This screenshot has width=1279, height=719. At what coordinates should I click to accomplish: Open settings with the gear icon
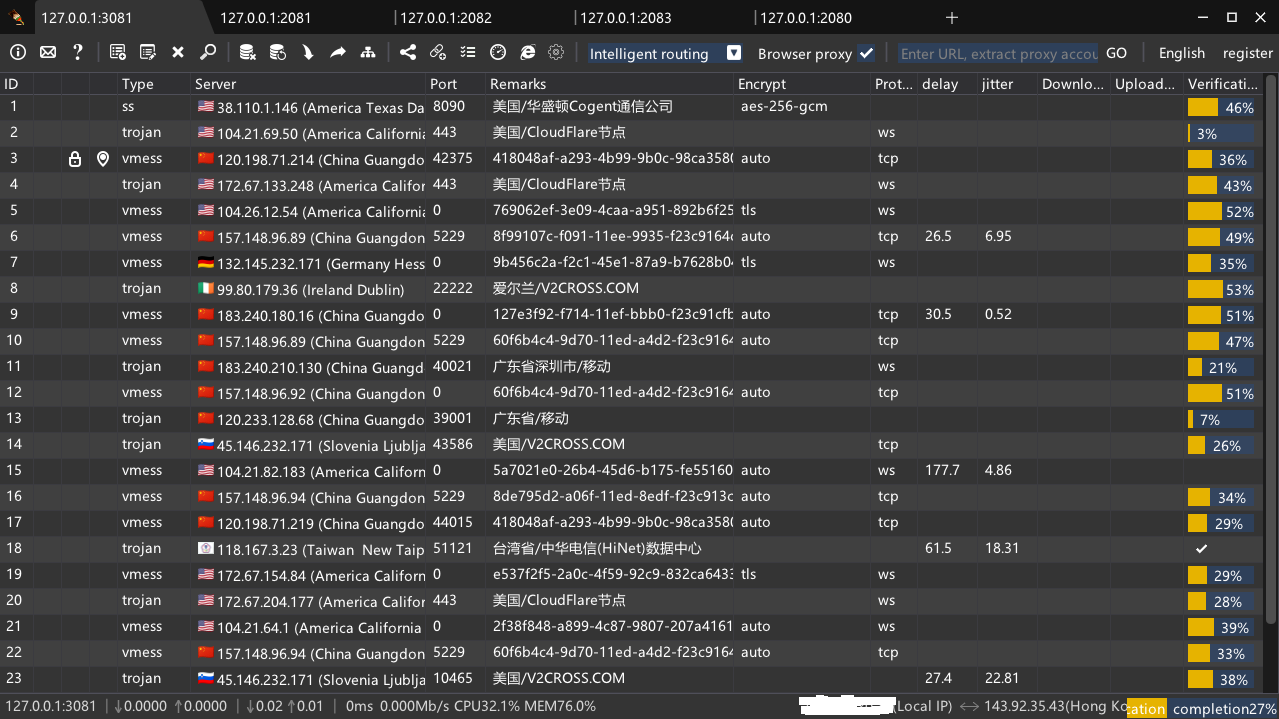tap(557, 53)
